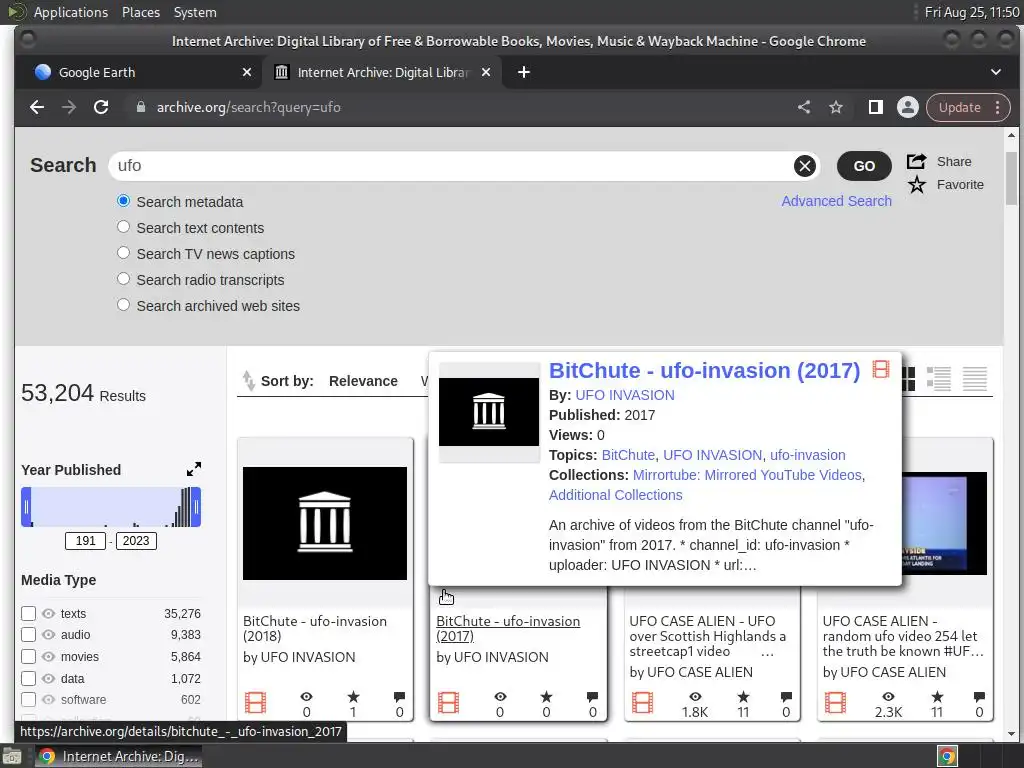Viewport: 1024px width, 768px height.
Task: Open Chrome three-dot menu
Action: click(997, 107)
